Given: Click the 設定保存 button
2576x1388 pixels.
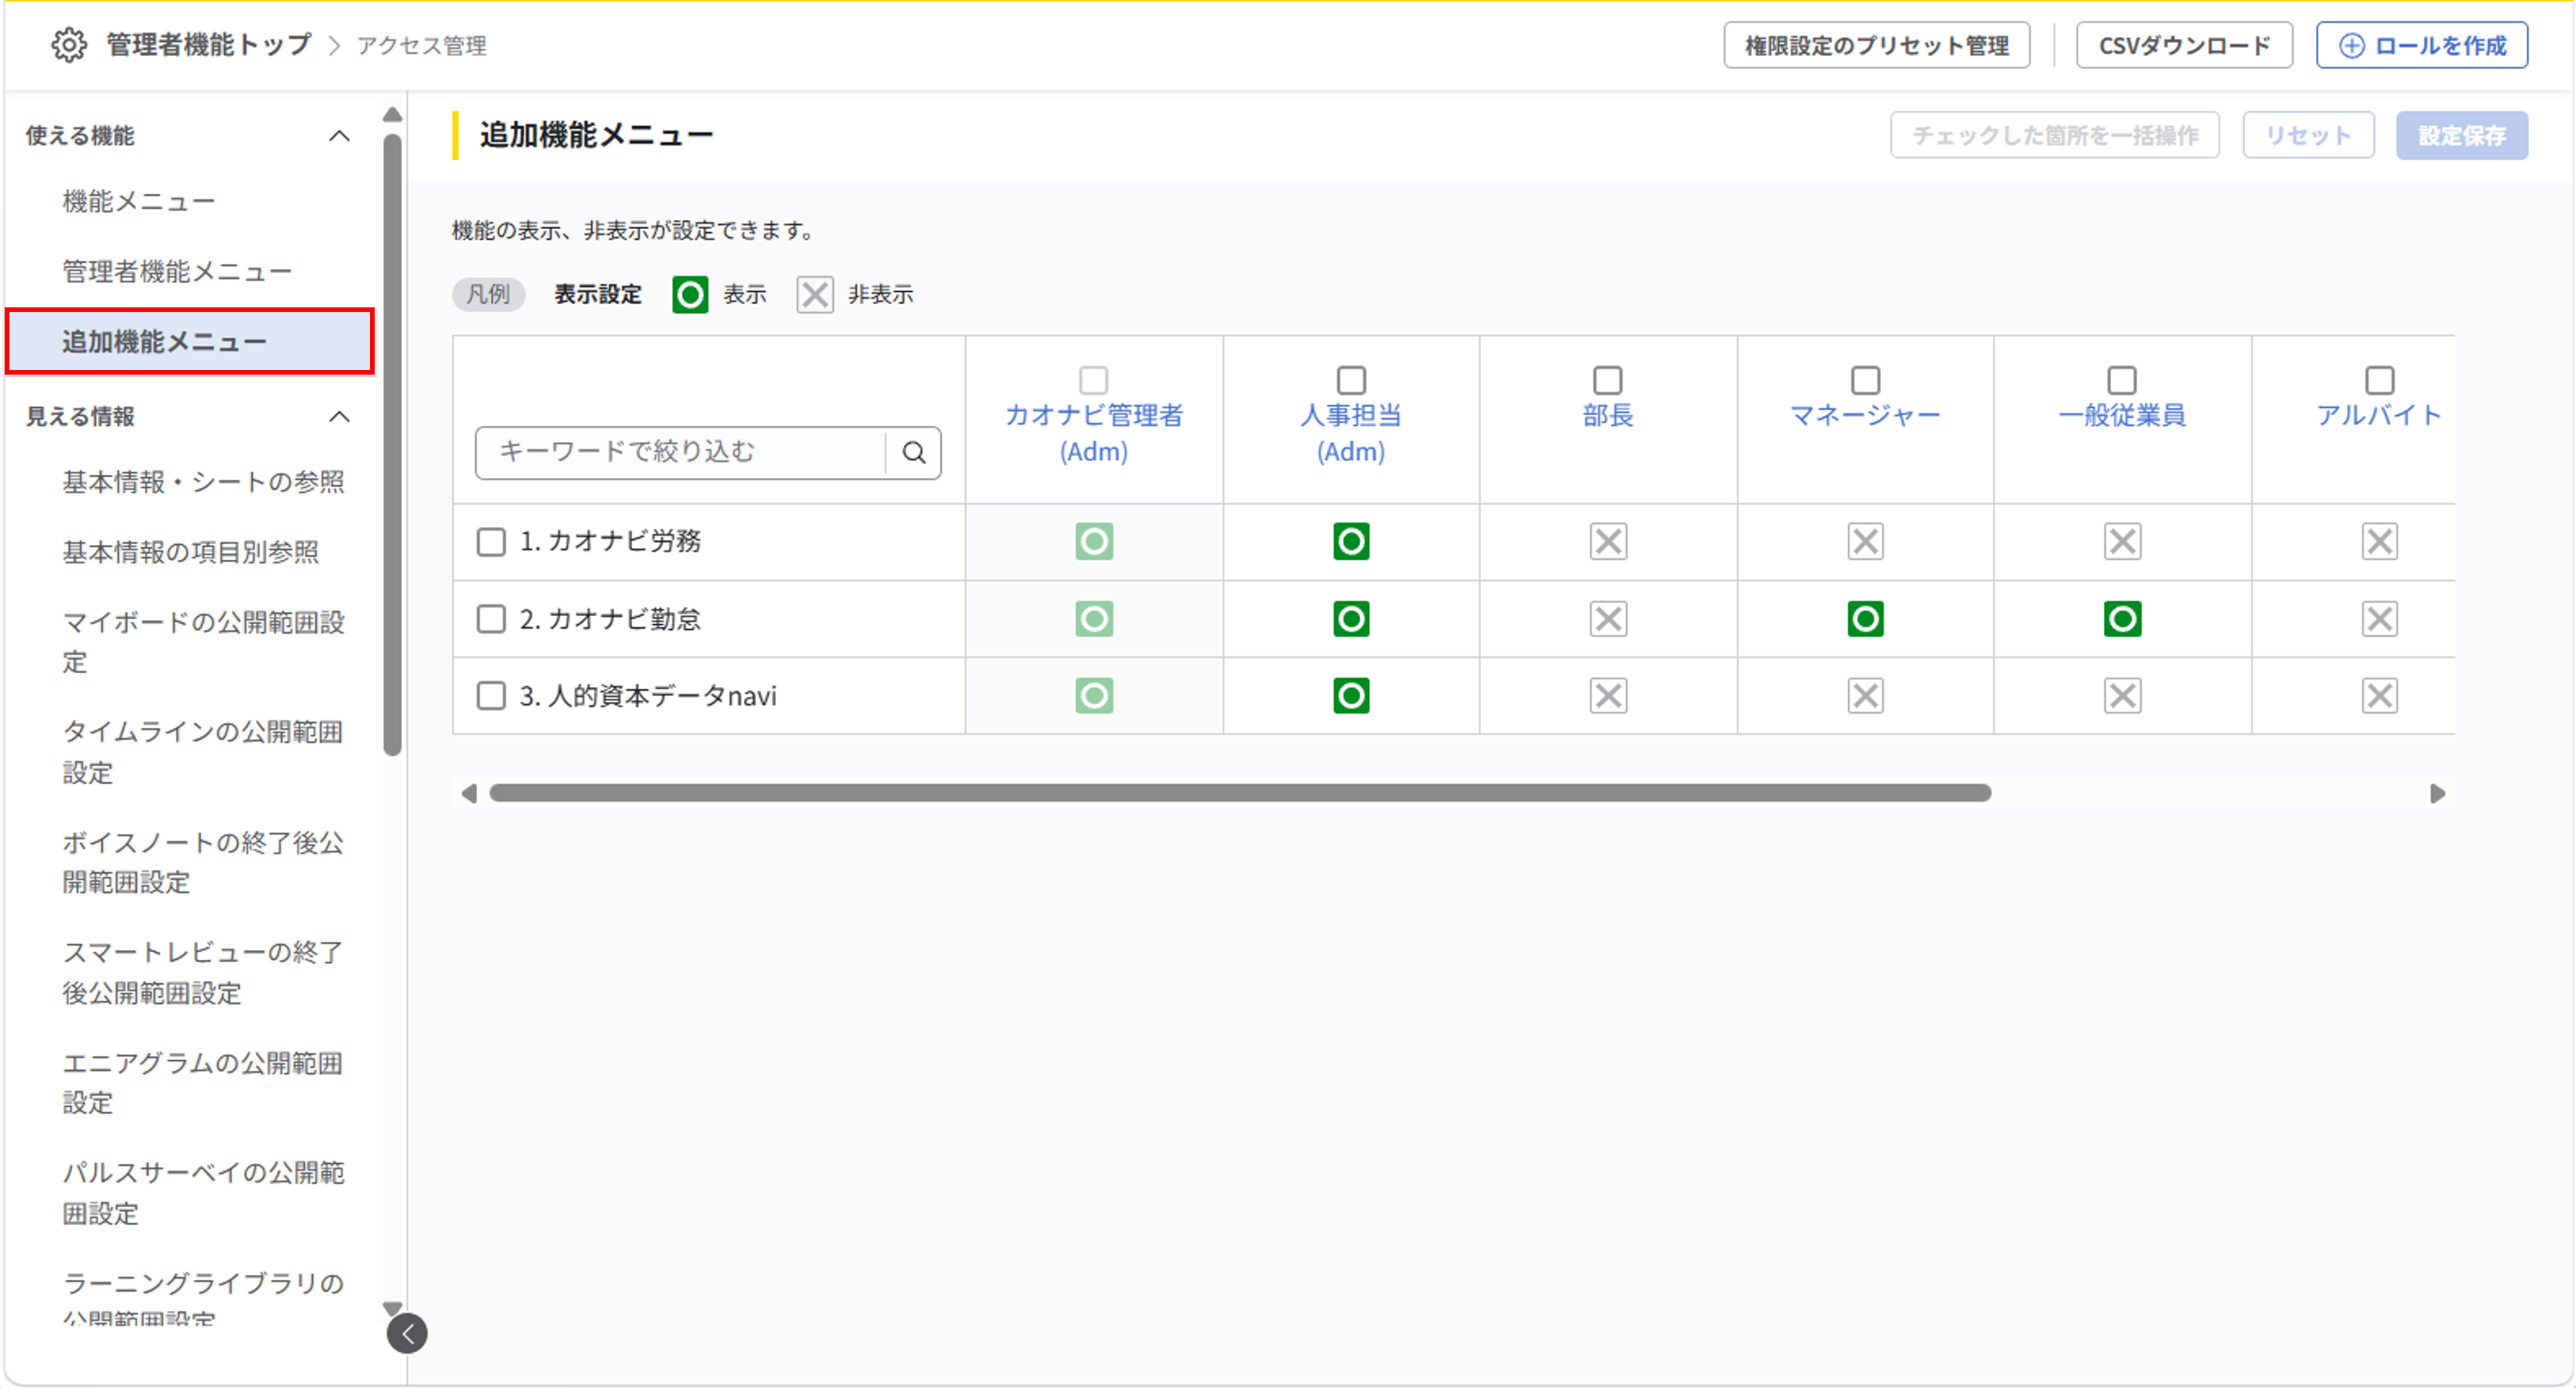Looking at the screenshot, I should (x=2461, y=135).
